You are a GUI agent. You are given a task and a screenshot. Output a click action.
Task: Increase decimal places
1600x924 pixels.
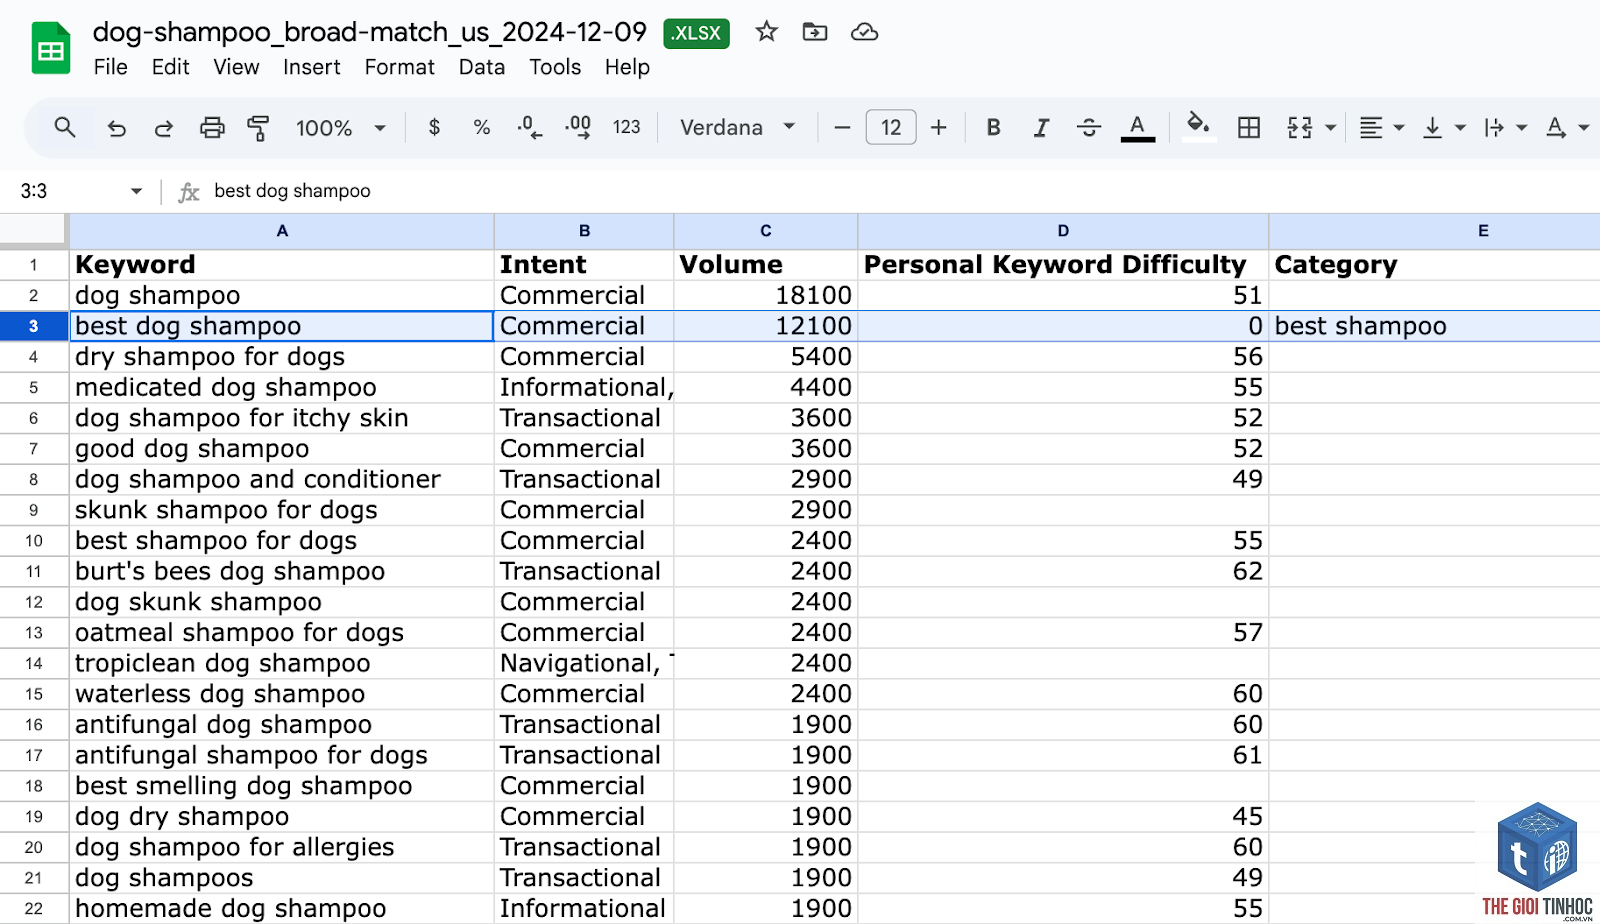(578, 127)
